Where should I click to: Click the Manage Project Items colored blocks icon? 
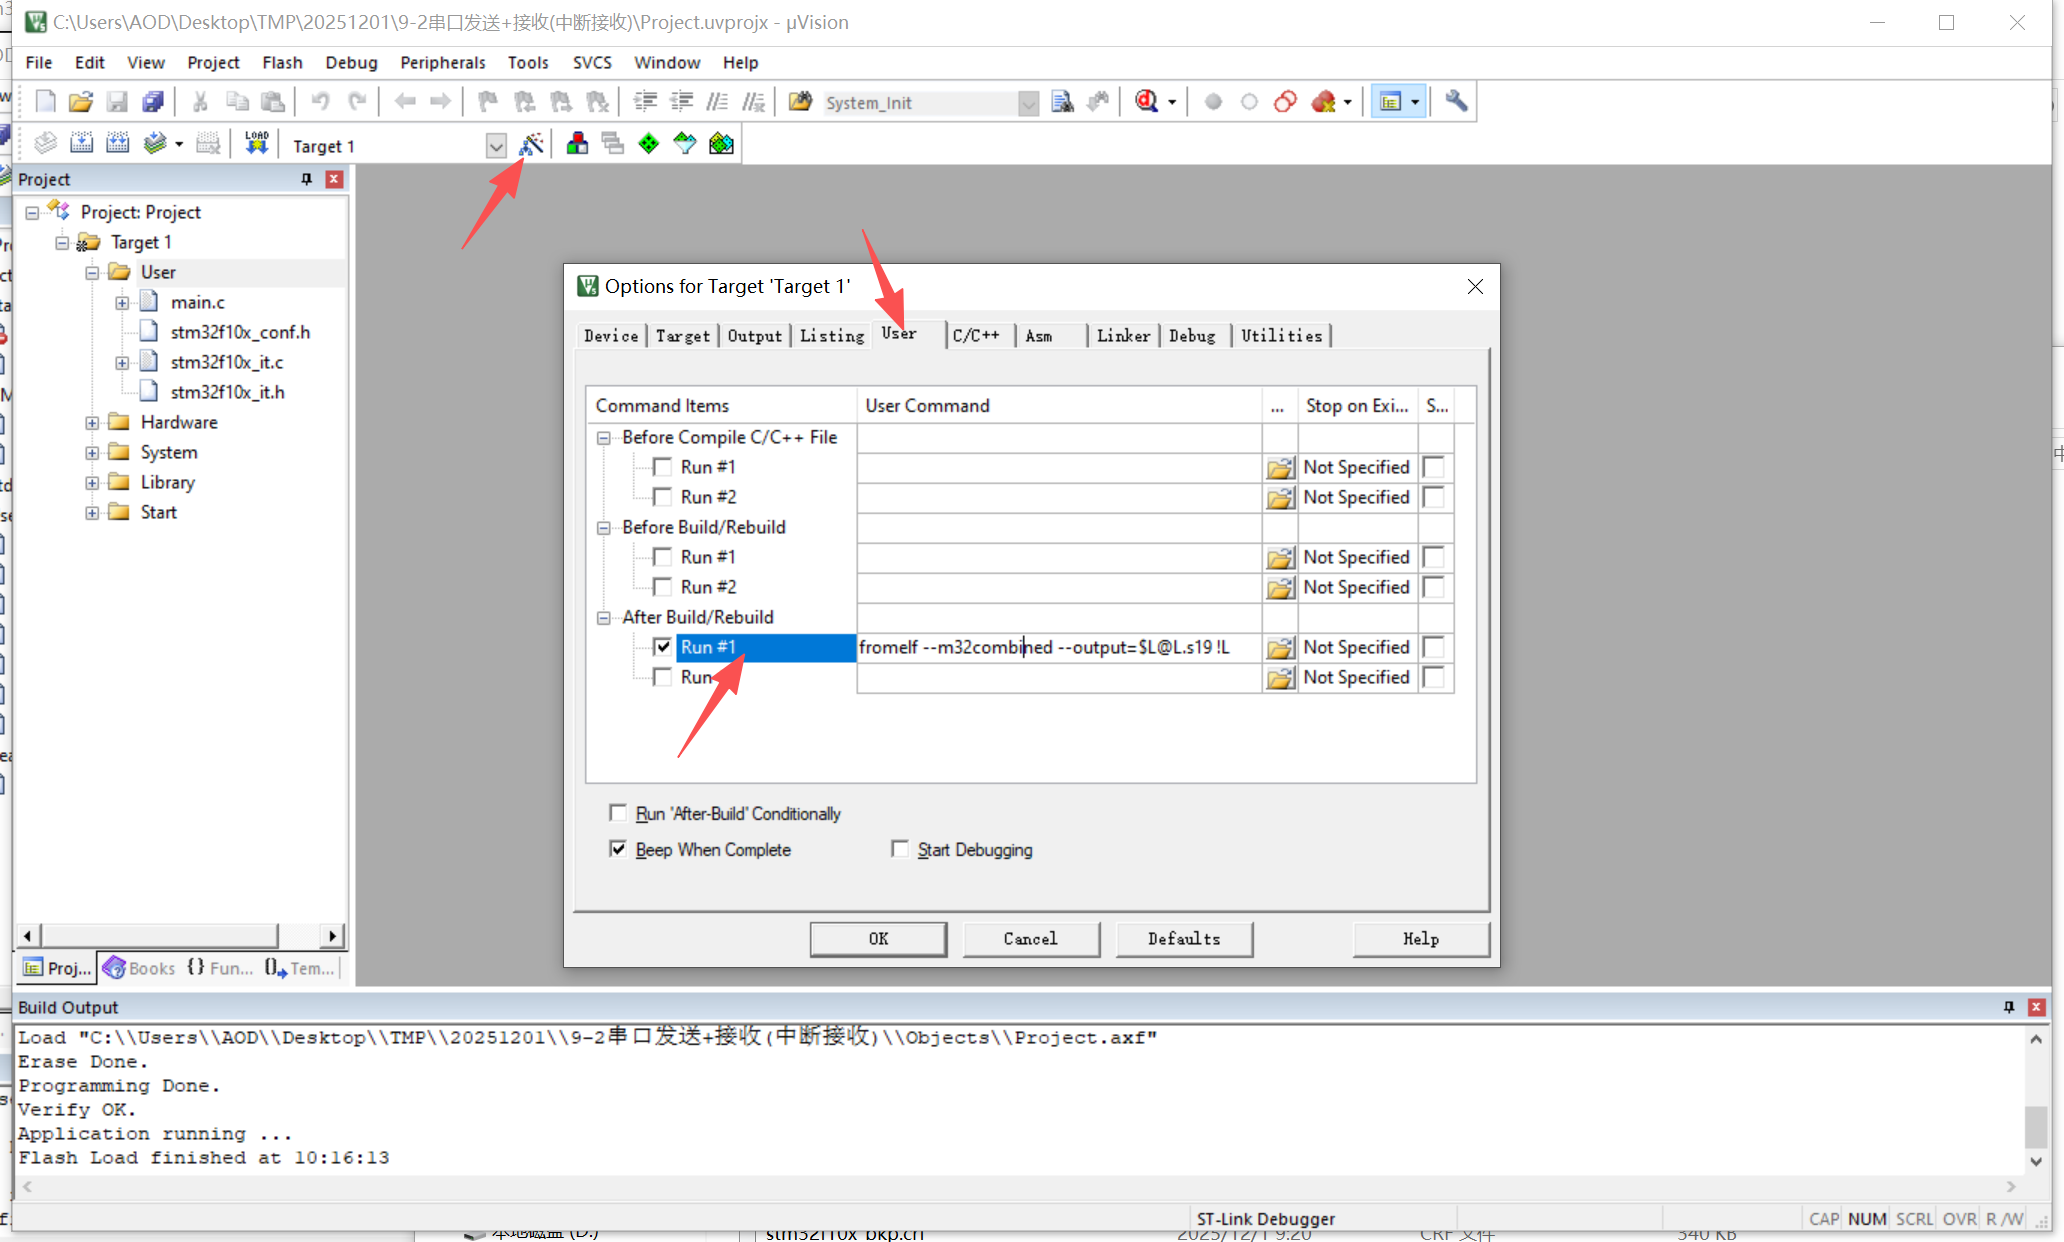(x=577, y=144)
